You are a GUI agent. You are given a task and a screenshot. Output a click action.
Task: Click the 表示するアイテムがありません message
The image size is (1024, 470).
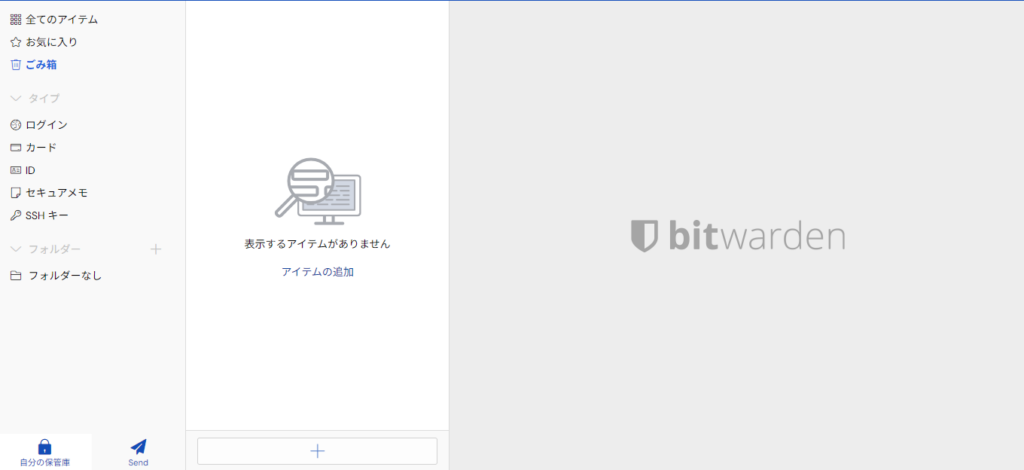tap(317, 244)
